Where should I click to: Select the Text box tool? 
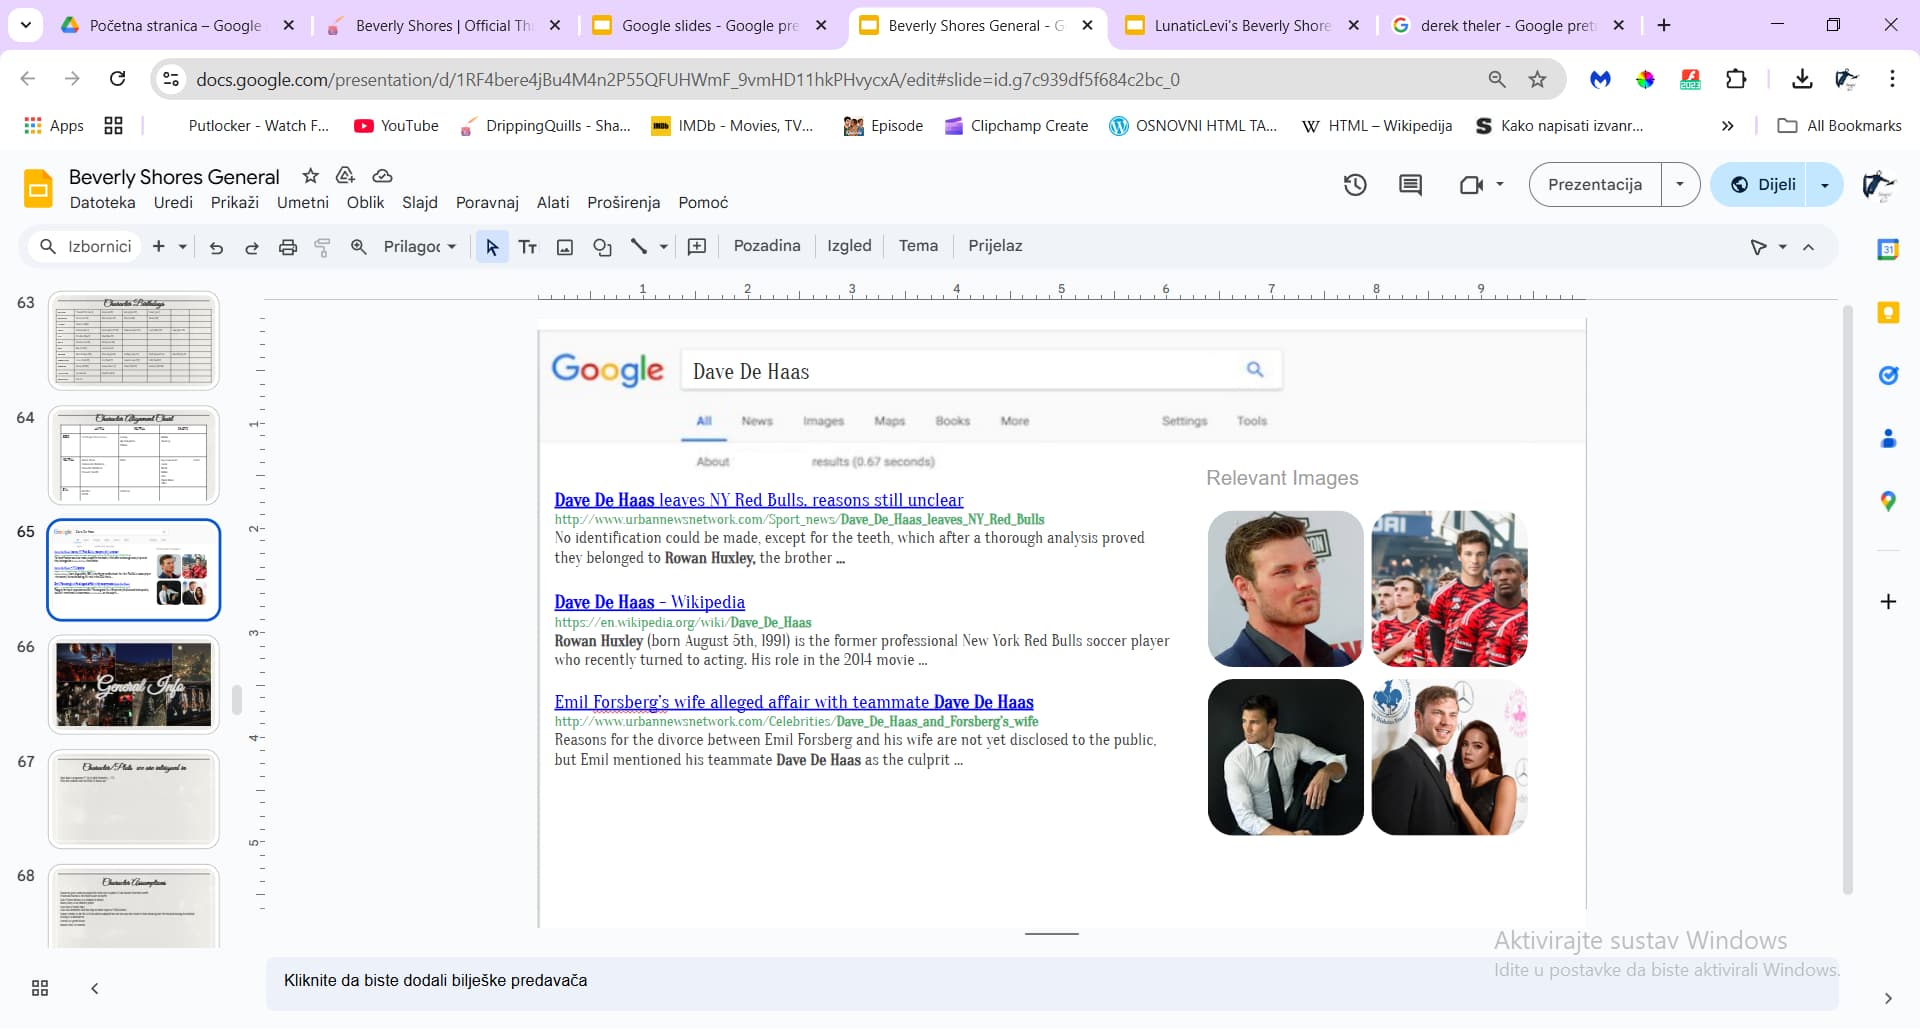click(x=528, y=247)
